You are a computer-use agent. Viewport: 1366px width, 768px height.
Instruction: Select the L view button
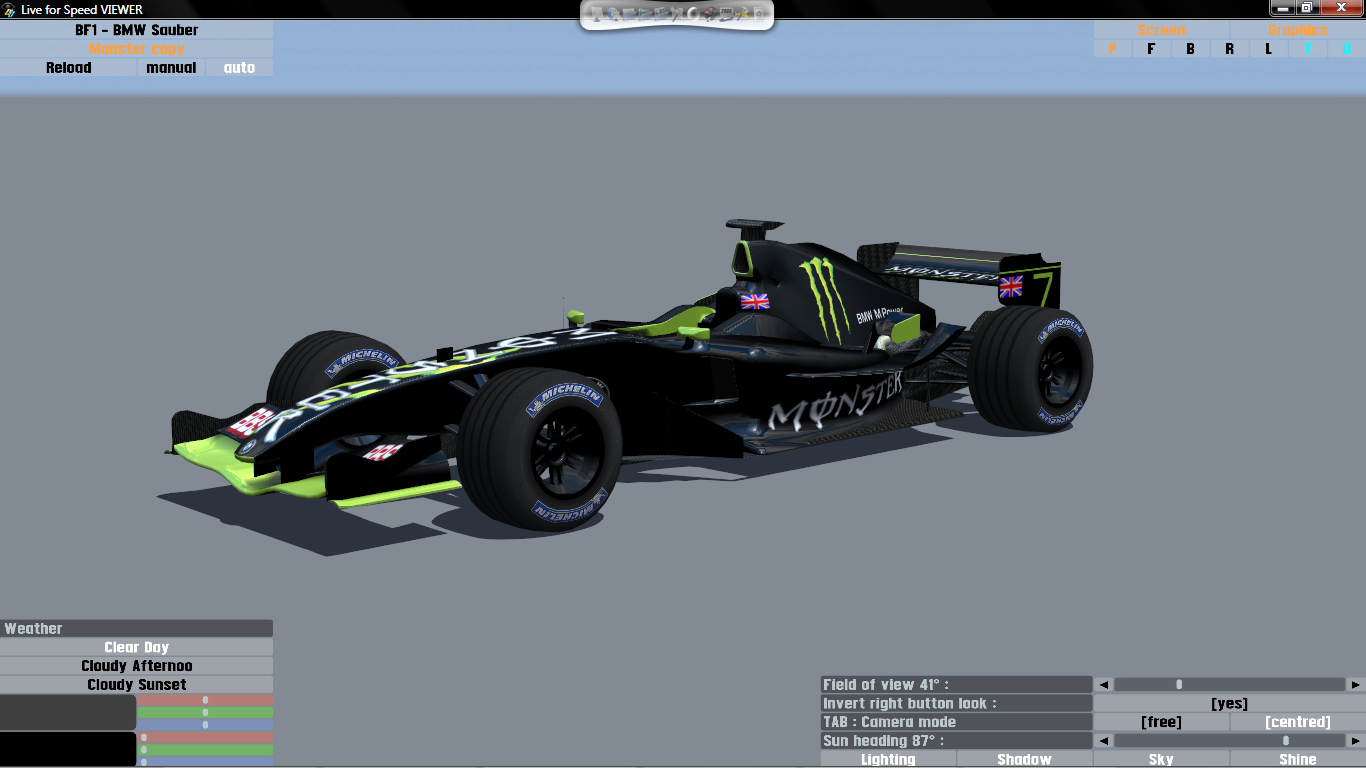[x=1268, y=49]
